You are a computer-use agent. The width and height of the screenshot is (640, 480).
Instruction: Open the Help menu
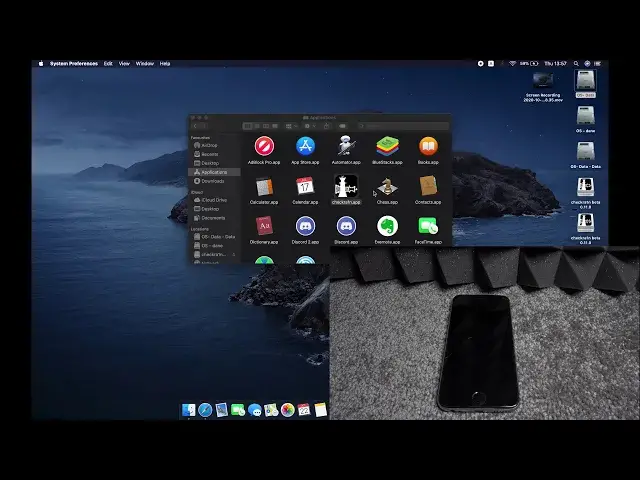(x=165, y=64)
